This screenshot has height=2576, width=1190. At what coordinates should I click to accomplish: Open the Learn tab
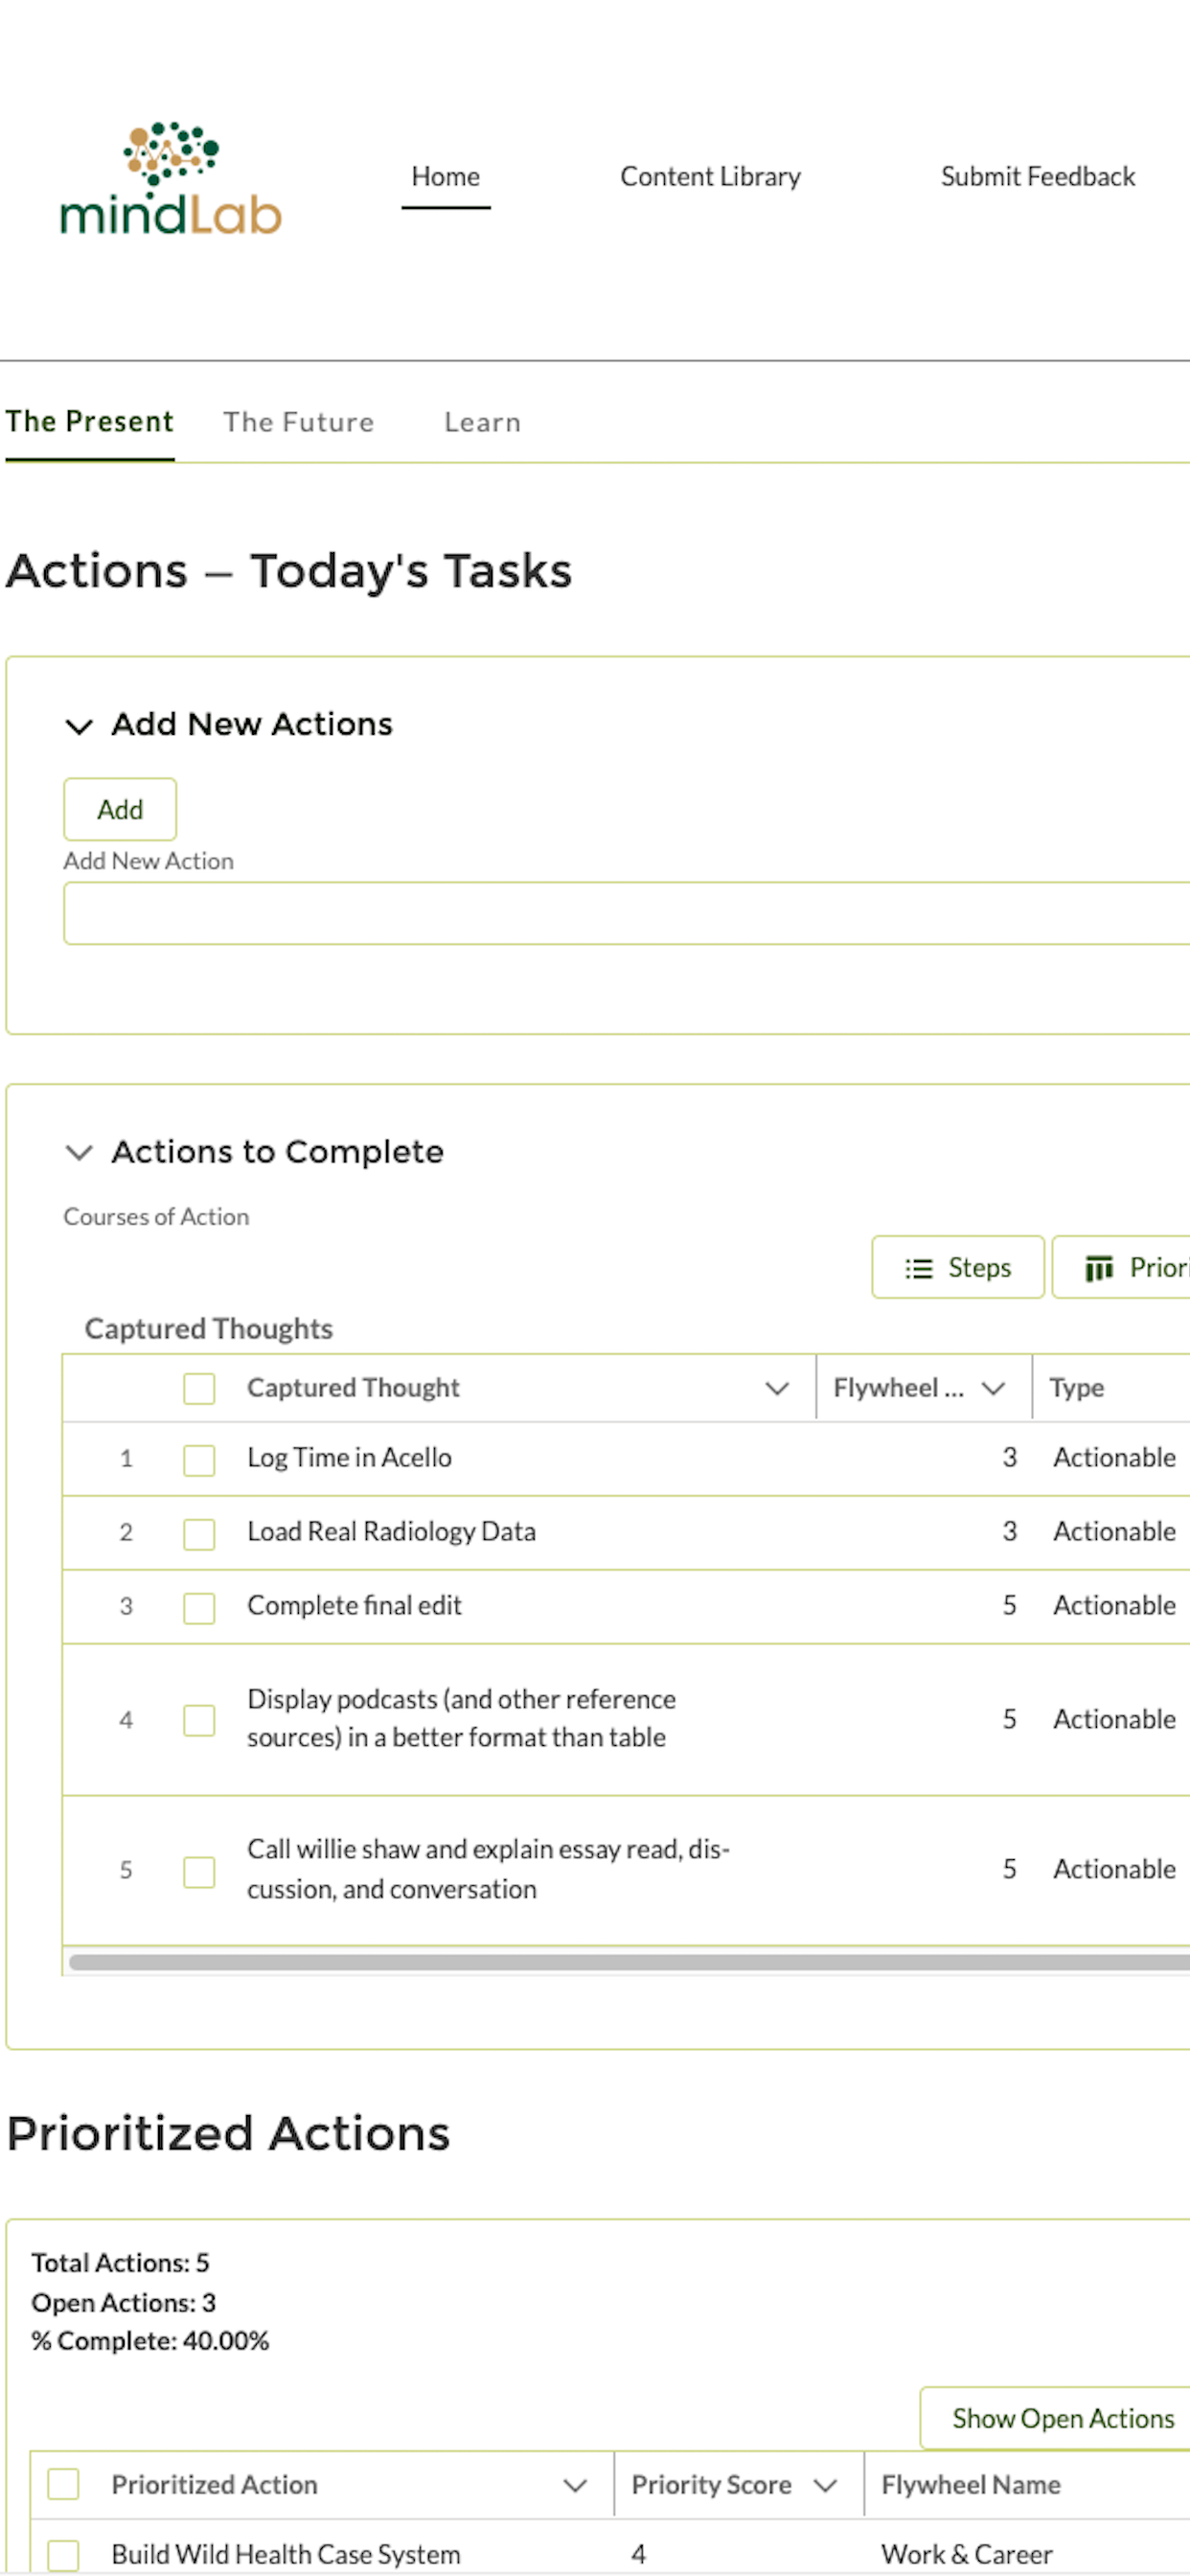[482, 422]
